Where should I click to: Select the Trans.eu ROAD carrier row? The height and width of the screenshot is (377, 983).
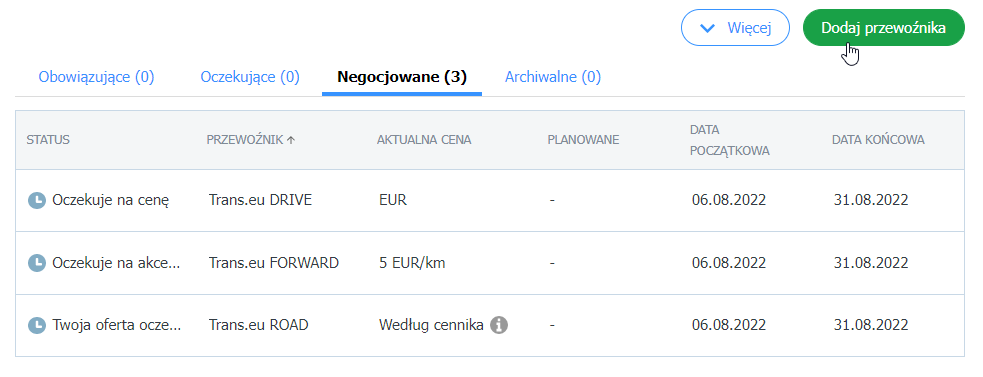tap(490, 326)
